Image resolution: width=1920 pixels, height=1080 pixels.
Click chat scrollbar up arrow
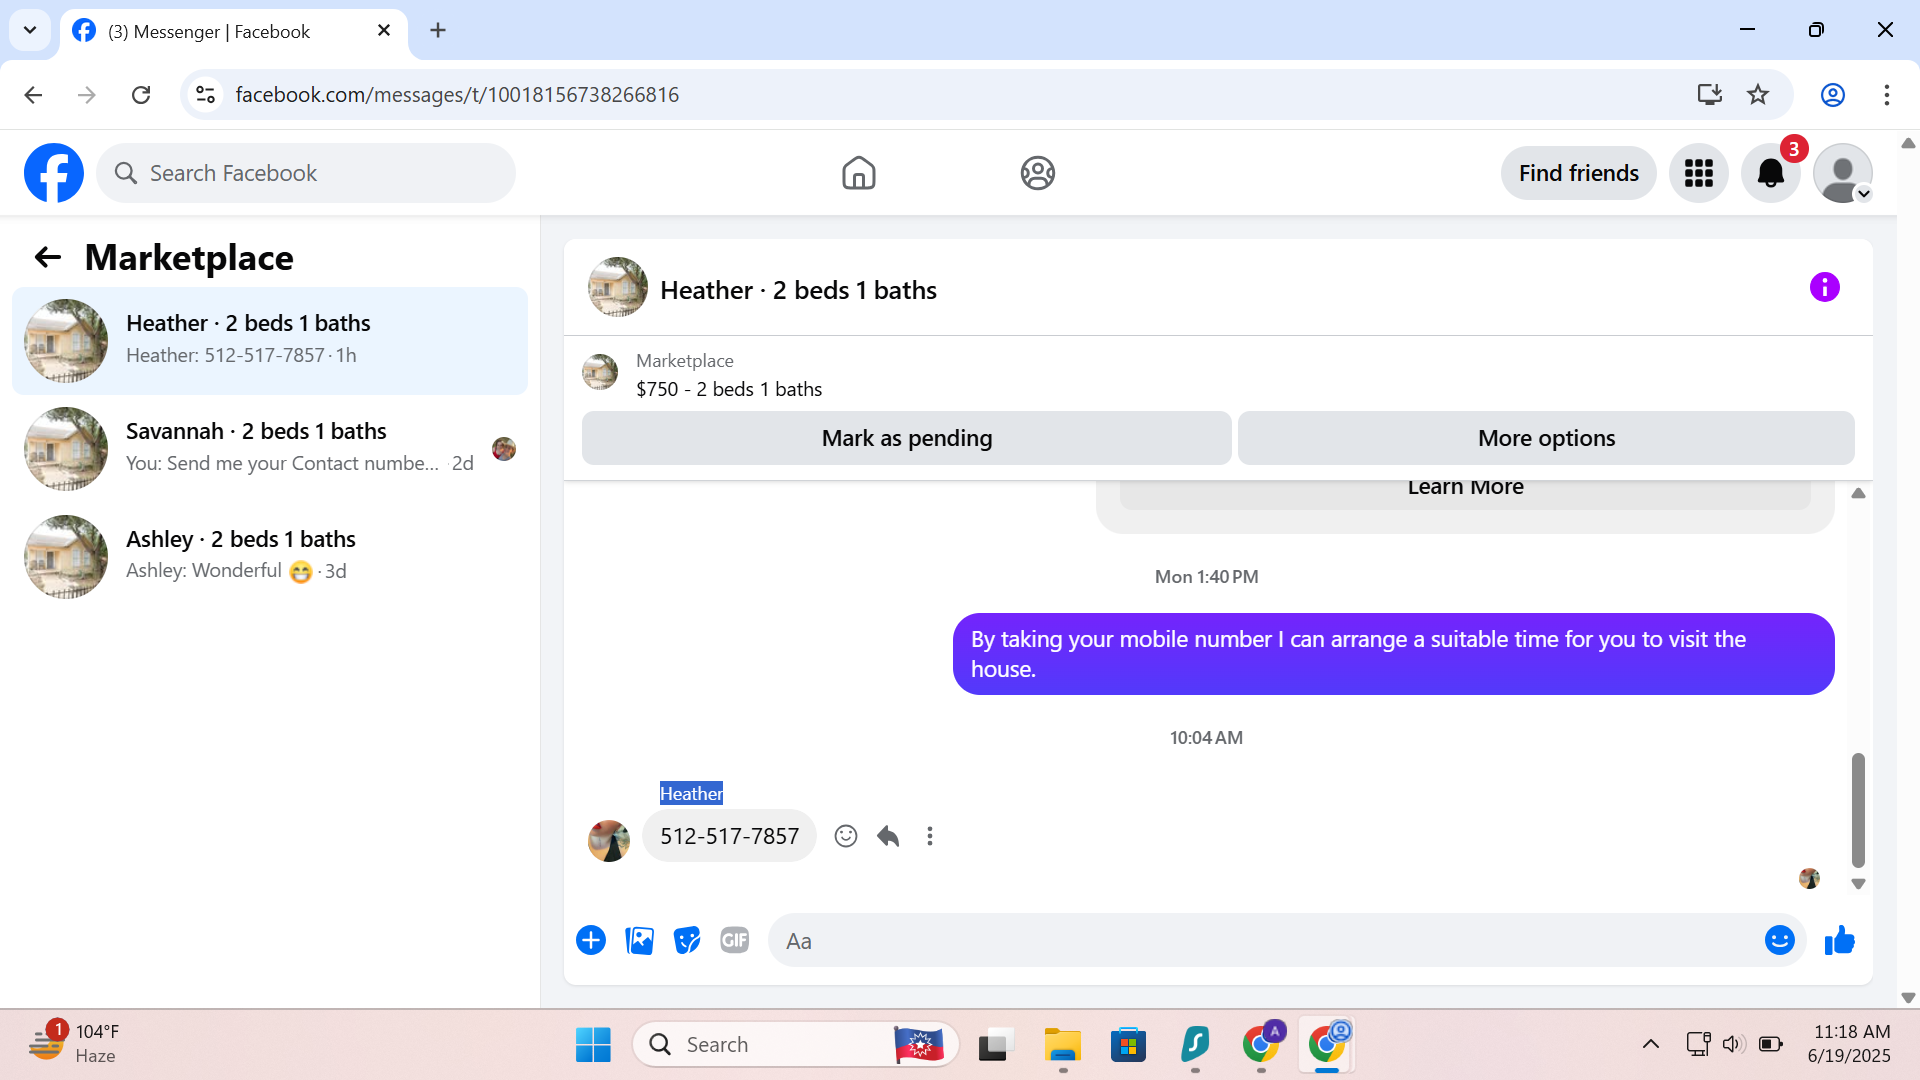click(x=1858, y=493)
